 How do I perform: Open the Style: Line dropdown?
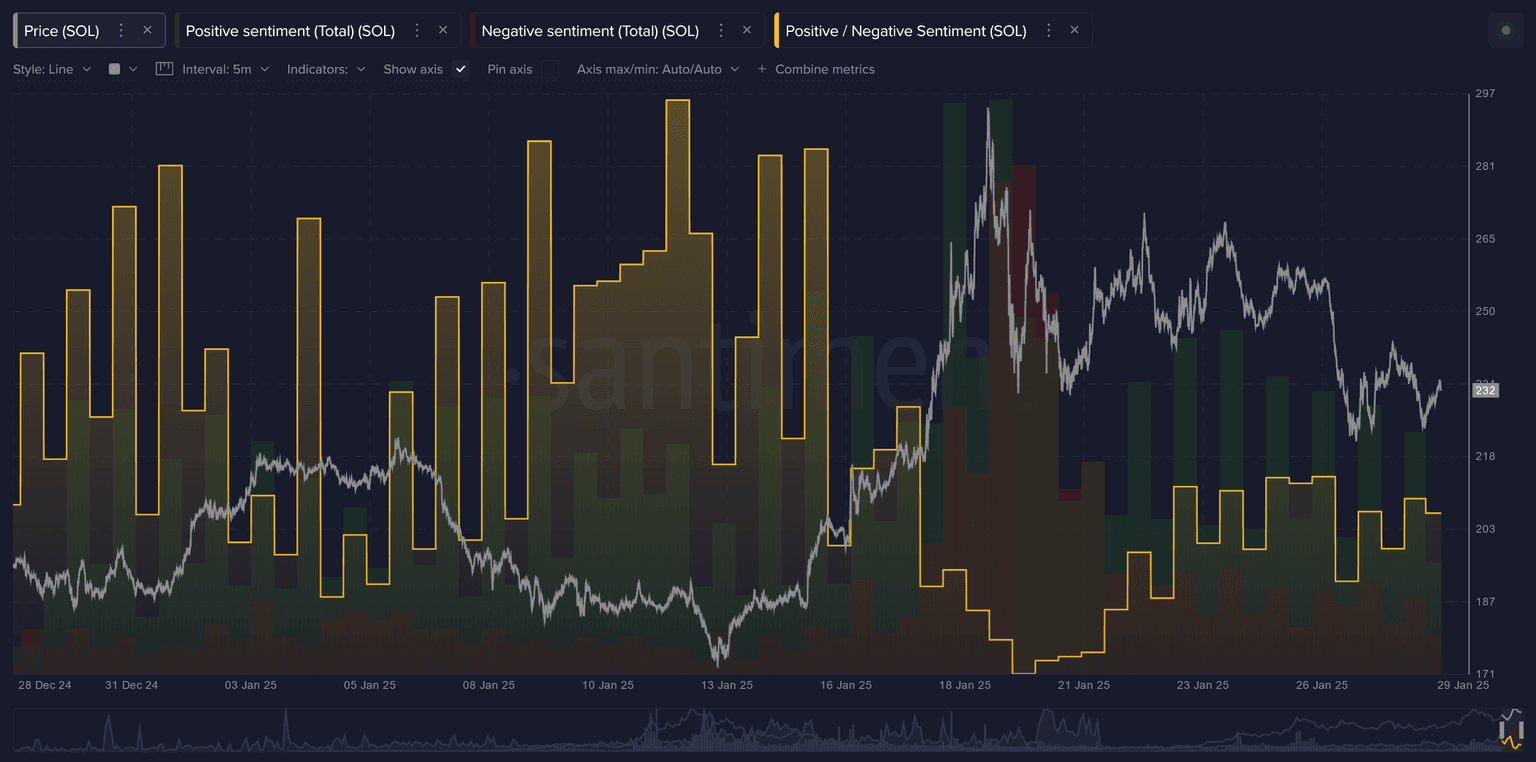click(x=52, y=69)
